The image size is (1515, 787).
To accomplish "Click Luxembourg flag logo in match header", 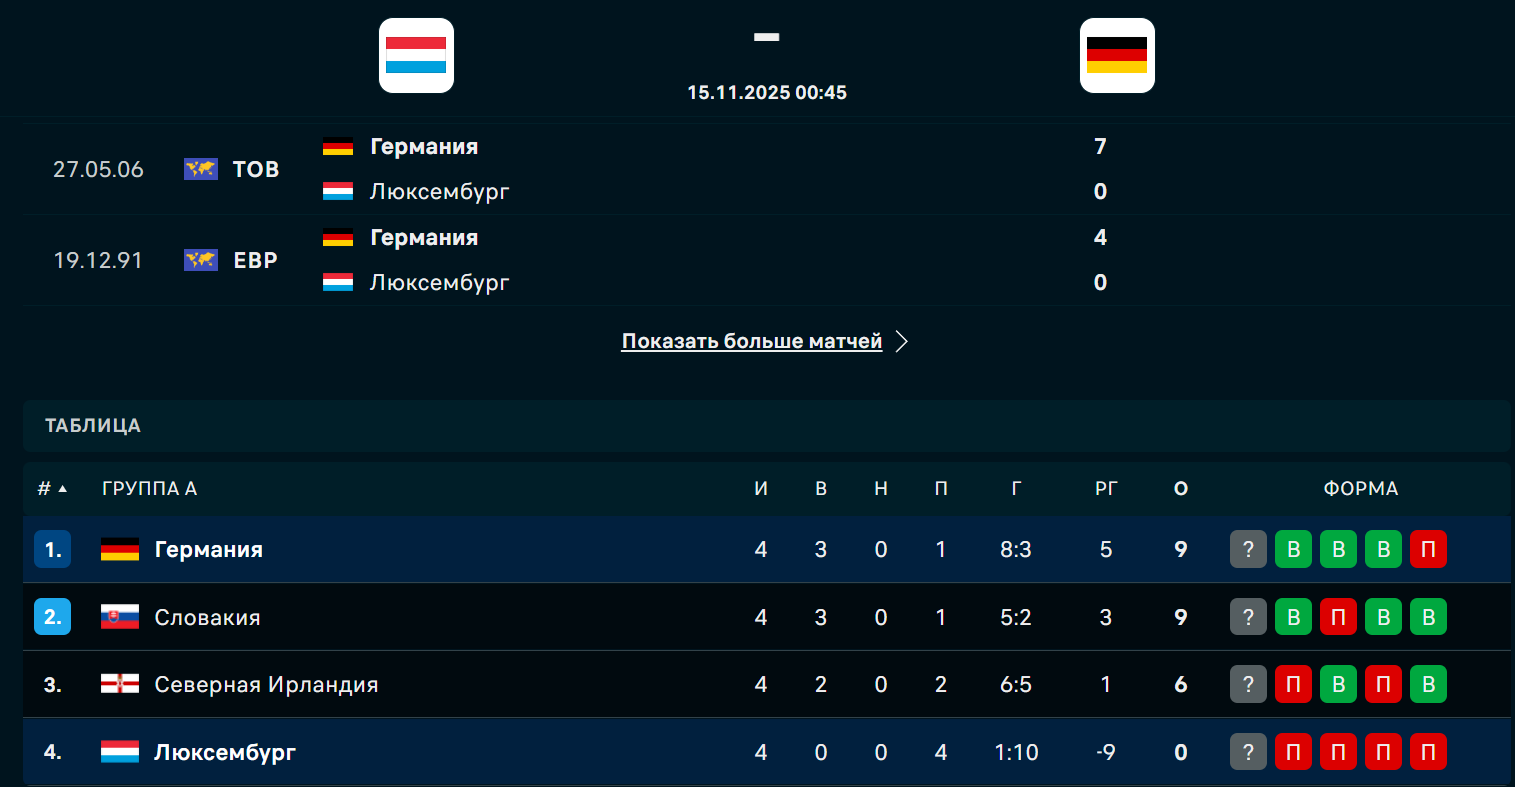I will [x=416, y=56].
